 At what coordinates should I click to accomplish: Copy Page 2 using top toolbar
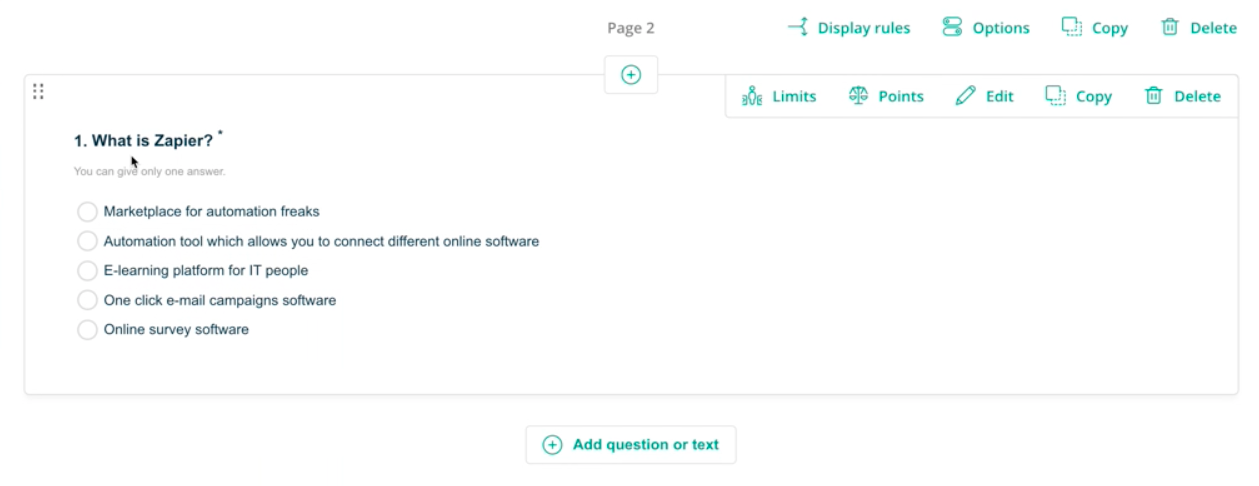[1094, 28]
